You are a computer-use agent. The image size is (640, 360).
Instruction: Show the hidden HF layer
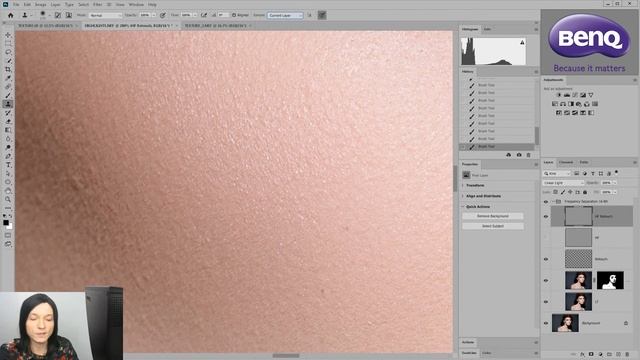546,238
